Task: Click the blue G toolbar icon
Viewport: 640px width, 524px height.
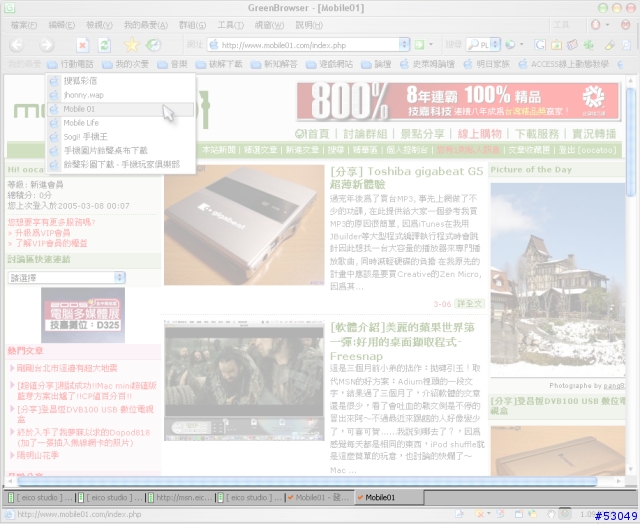Action: (x=540, y=44)
